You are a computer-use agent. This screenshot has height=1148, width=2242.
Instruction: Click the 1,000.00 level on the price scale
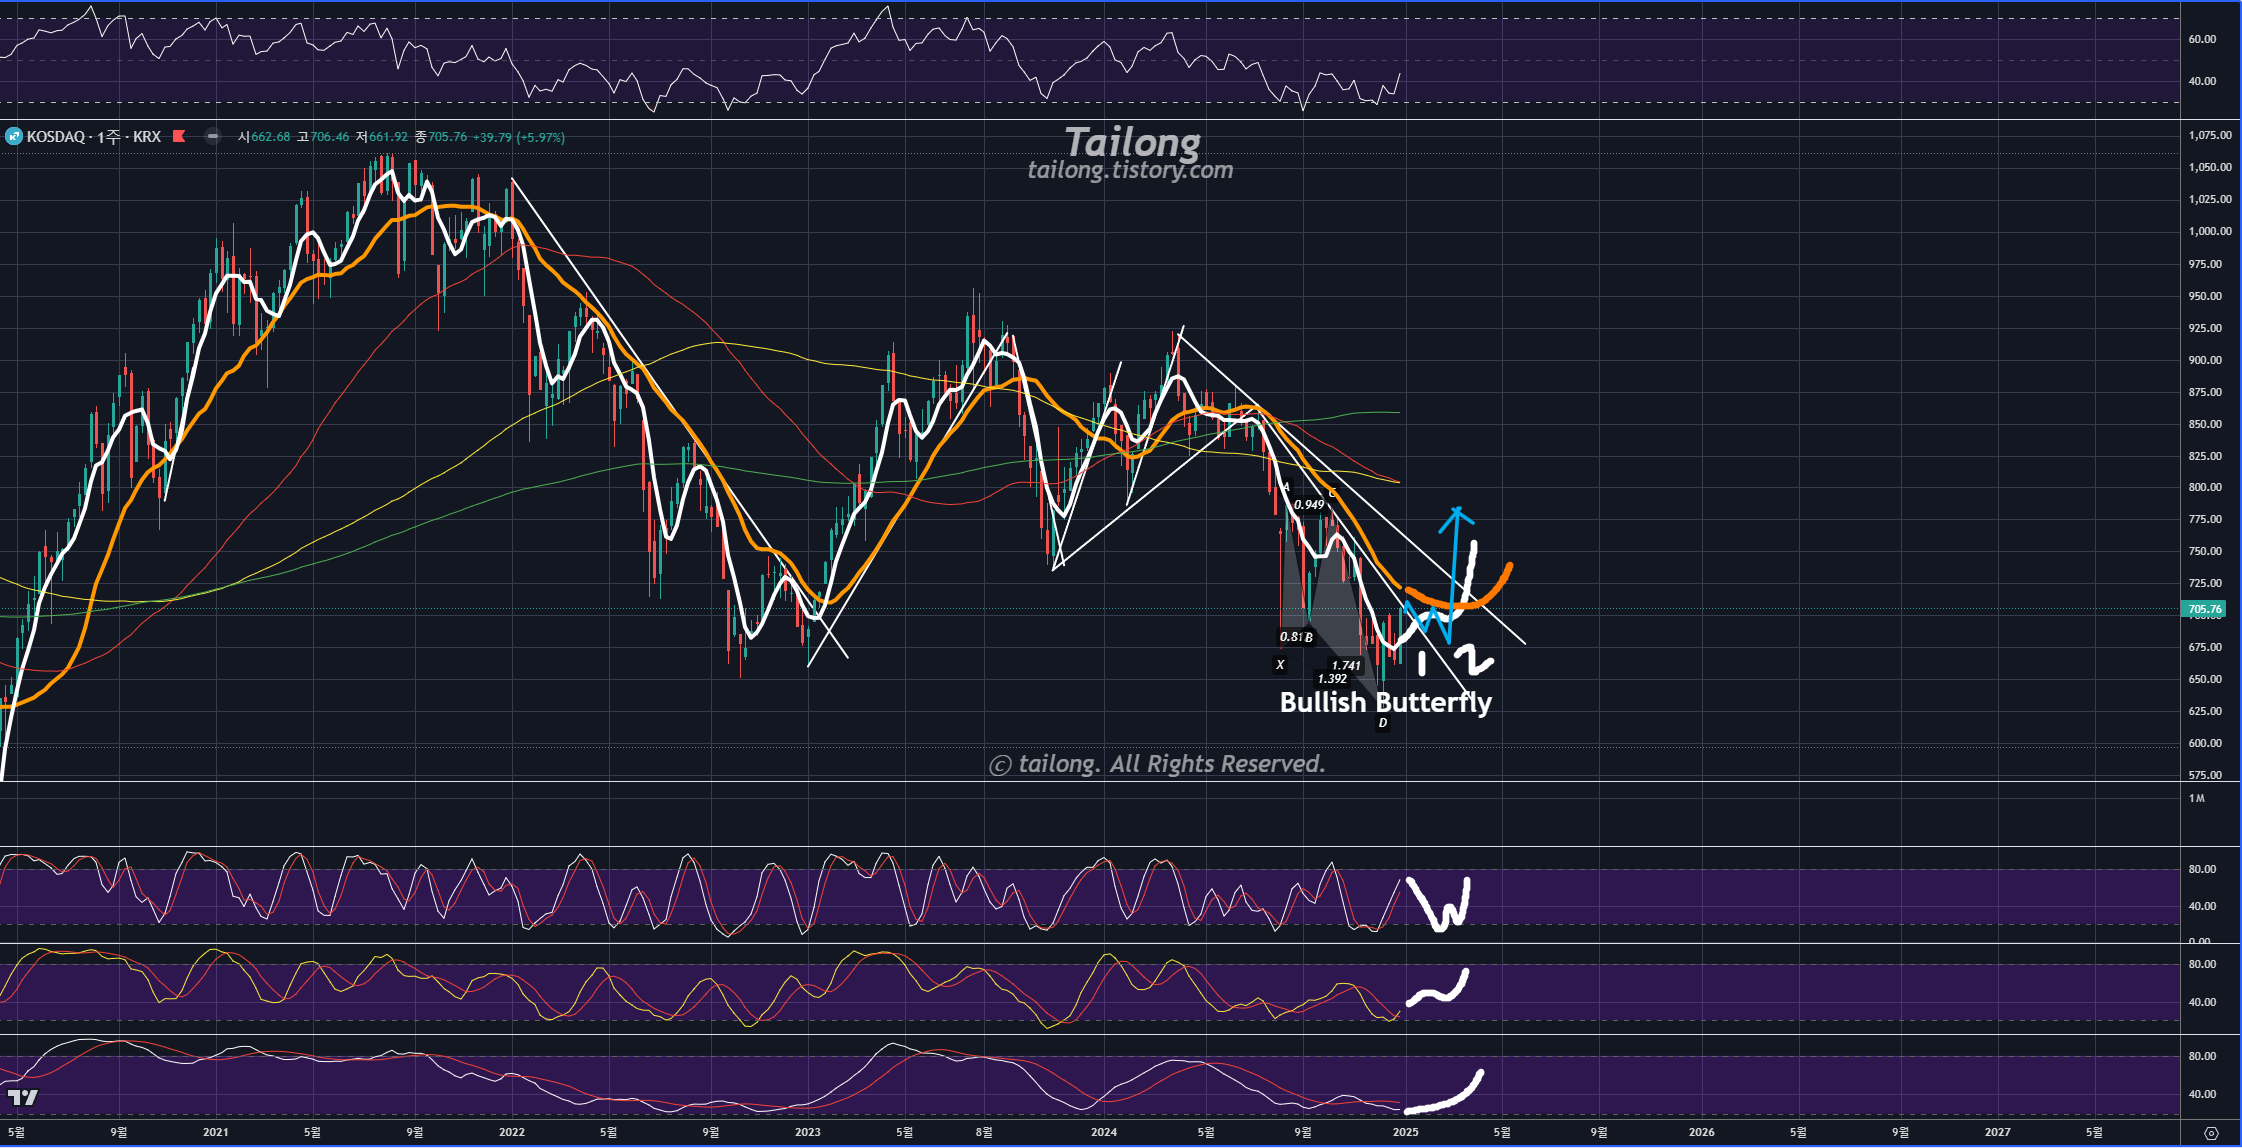pos(2209,231)
